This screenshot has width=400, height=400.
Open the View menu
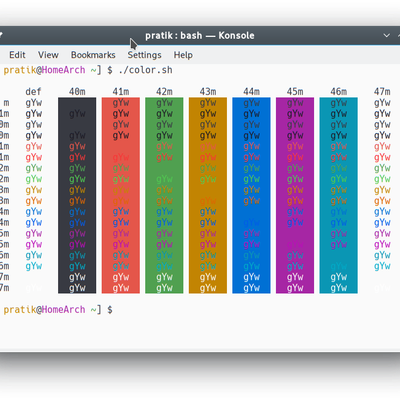pyautogui.click(x=48, y=55)
